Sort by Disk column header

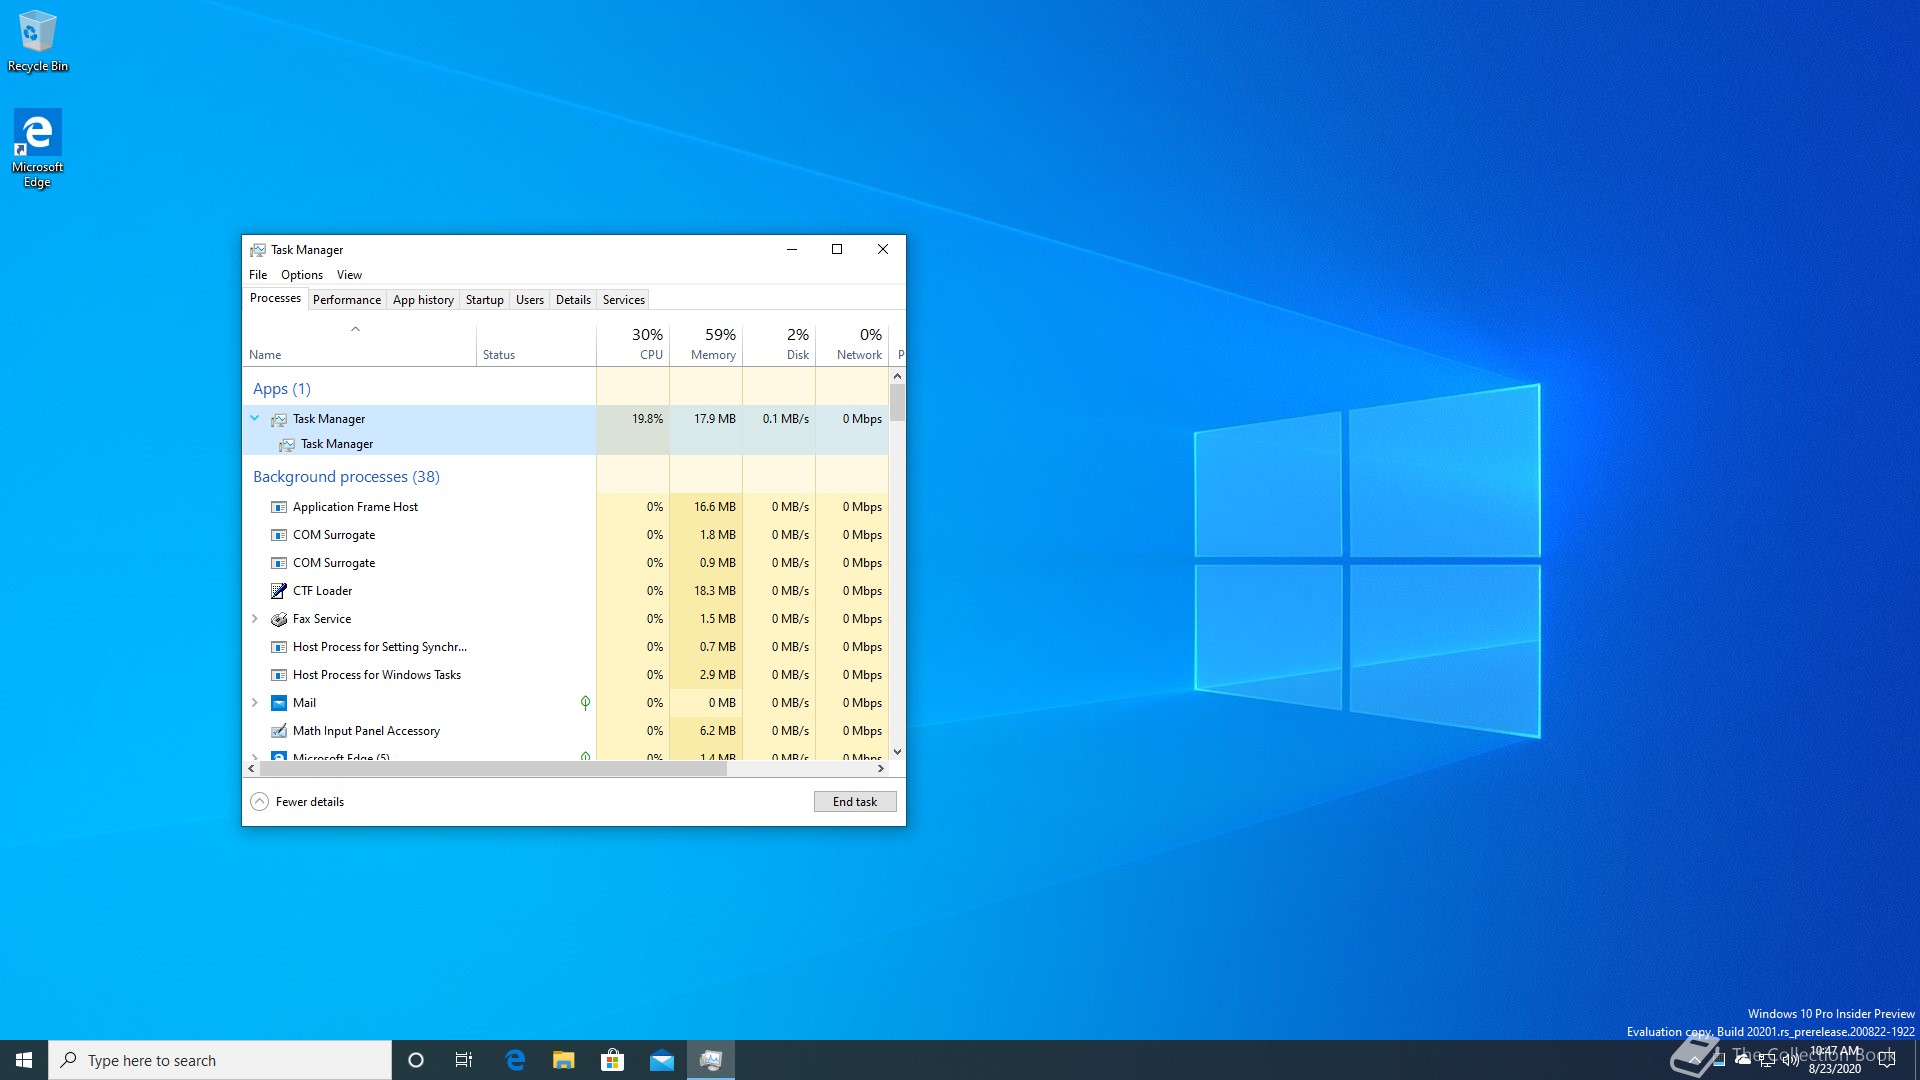779,345
